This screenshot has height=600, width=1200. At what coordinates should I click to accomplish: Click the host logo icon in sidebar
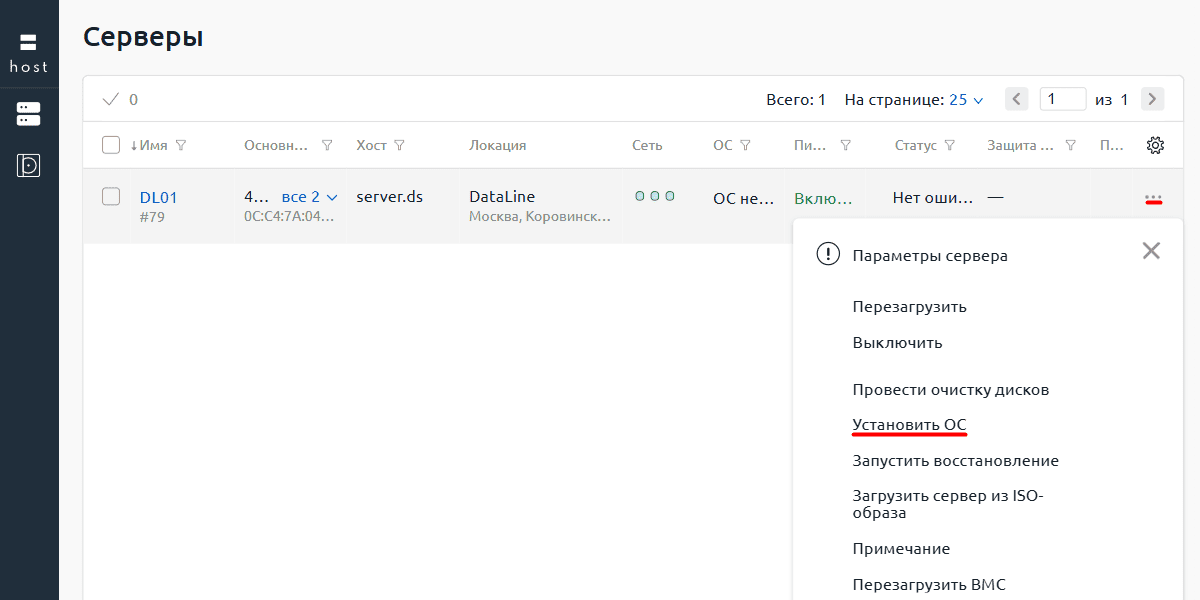[28, 52]
